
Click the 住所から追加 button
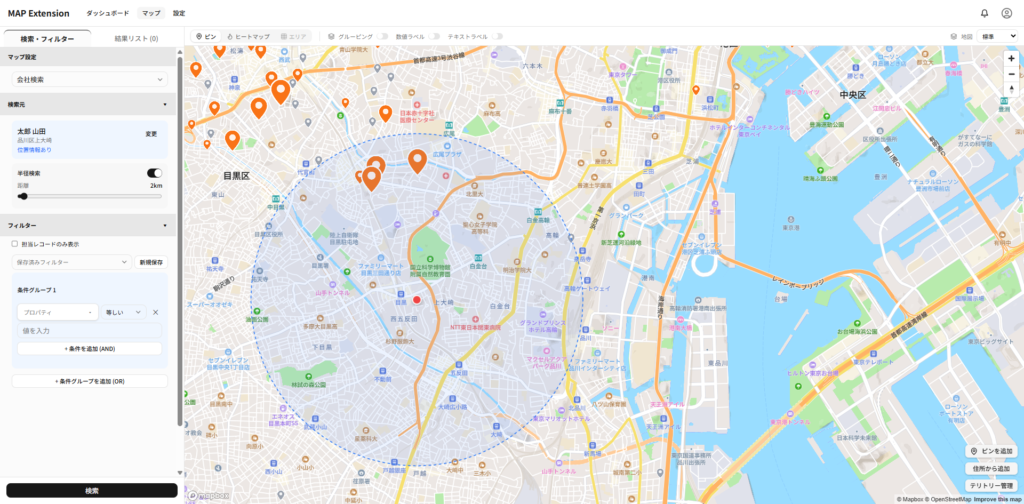991,468
